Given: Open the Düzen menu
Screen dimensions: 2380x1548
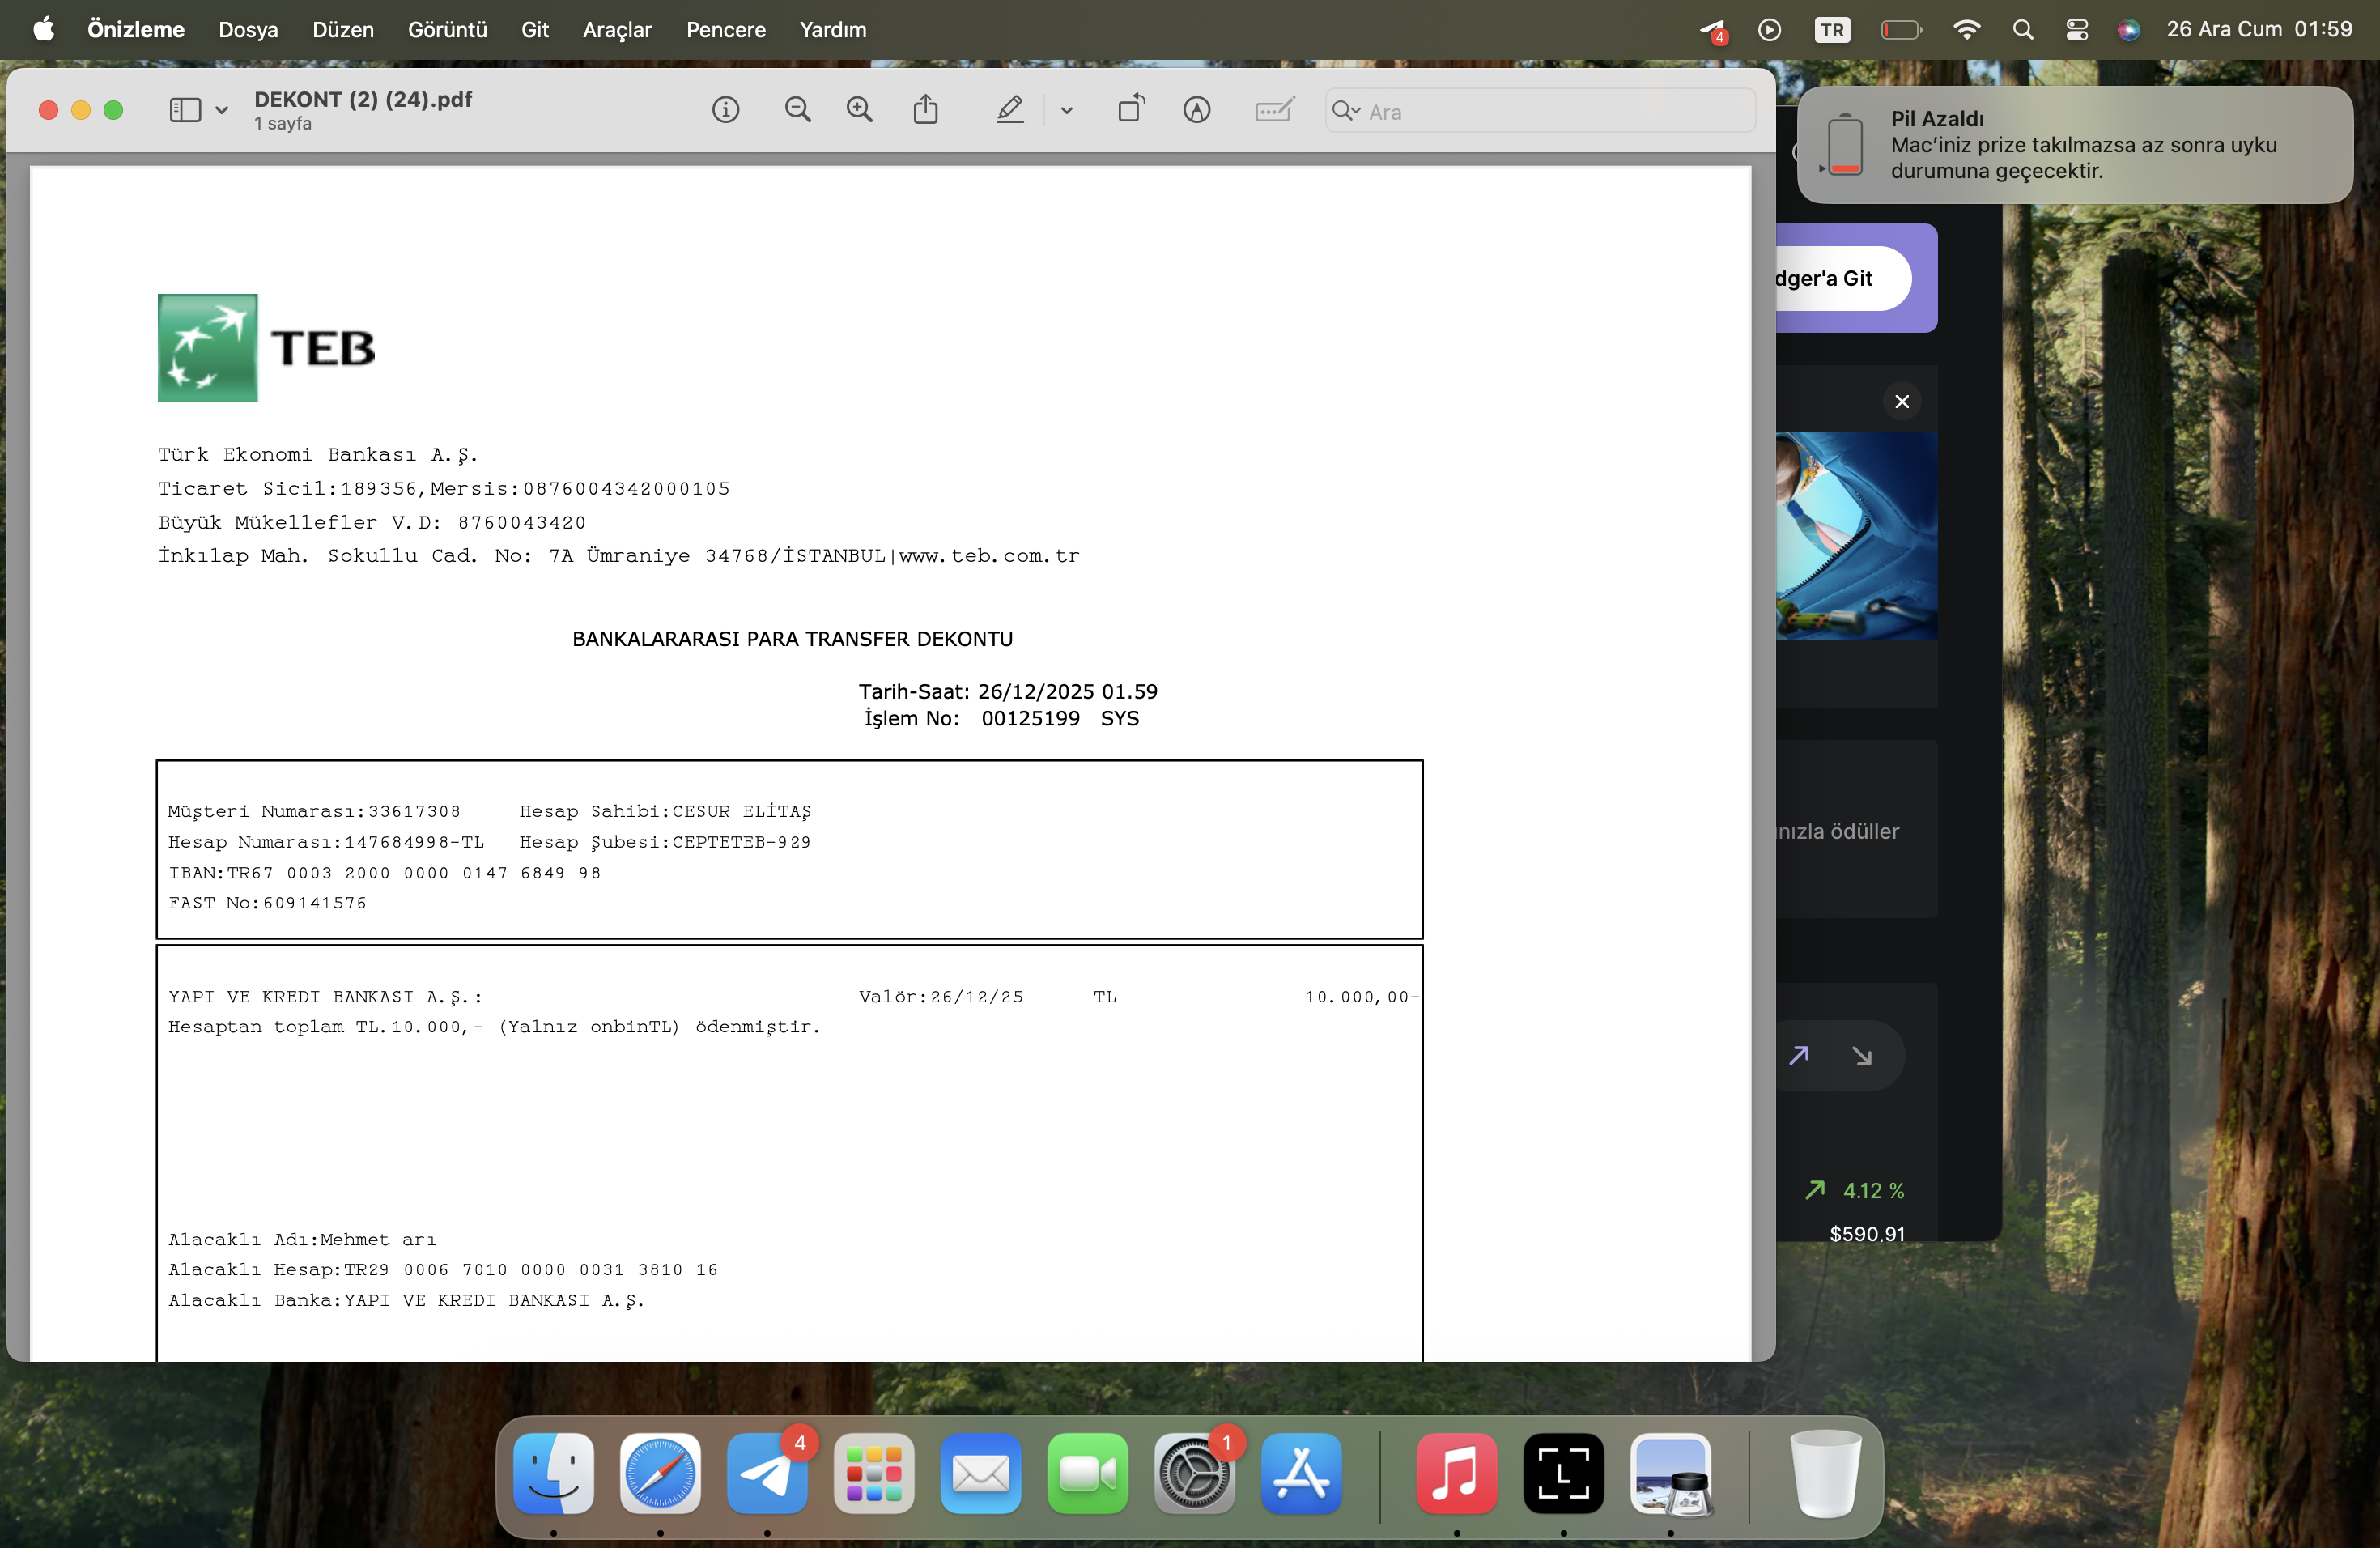Looking at the screenshot, I should tap(343, 30).
